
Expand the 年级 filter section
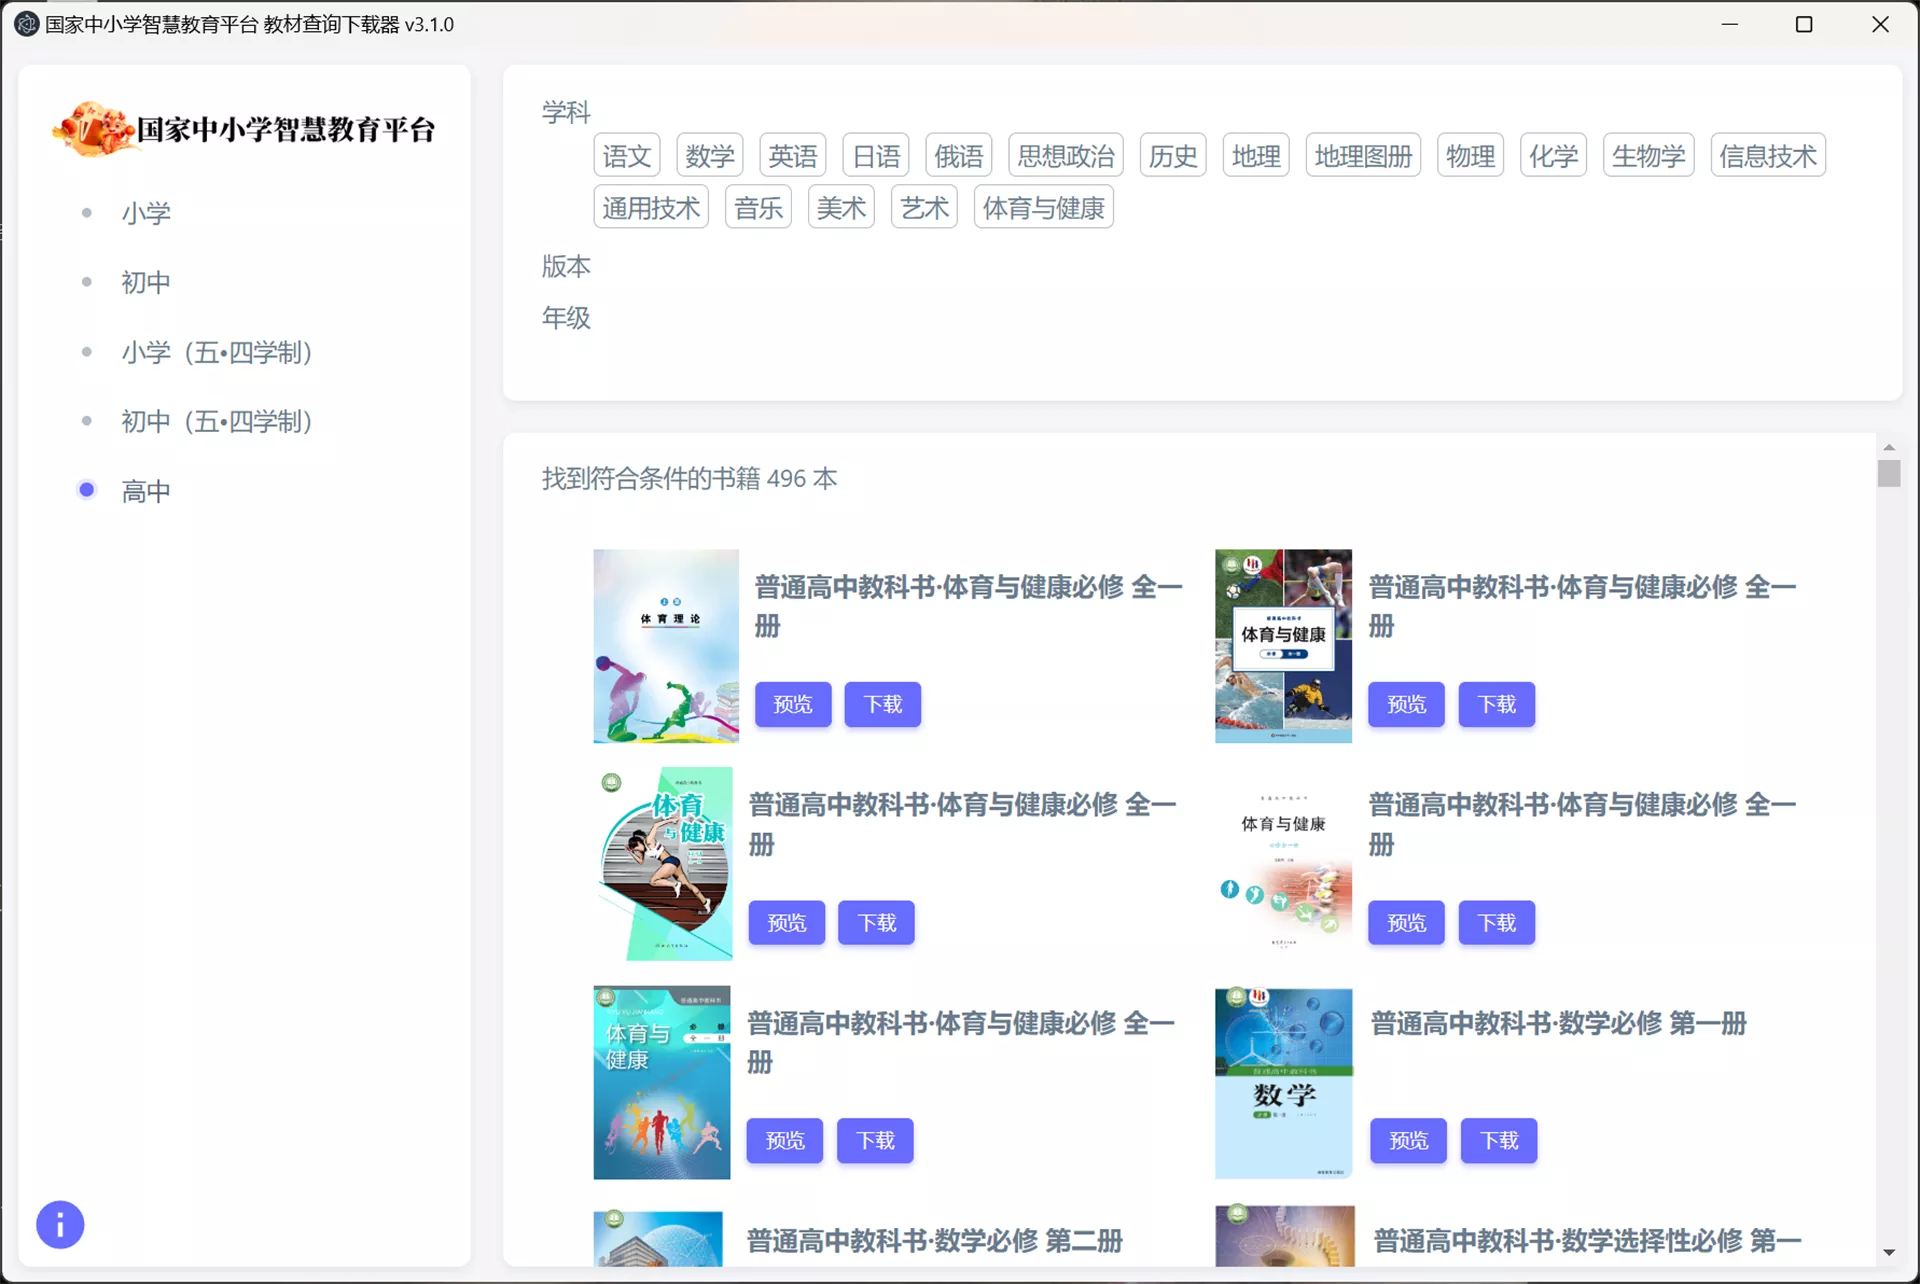coord(566,319)
